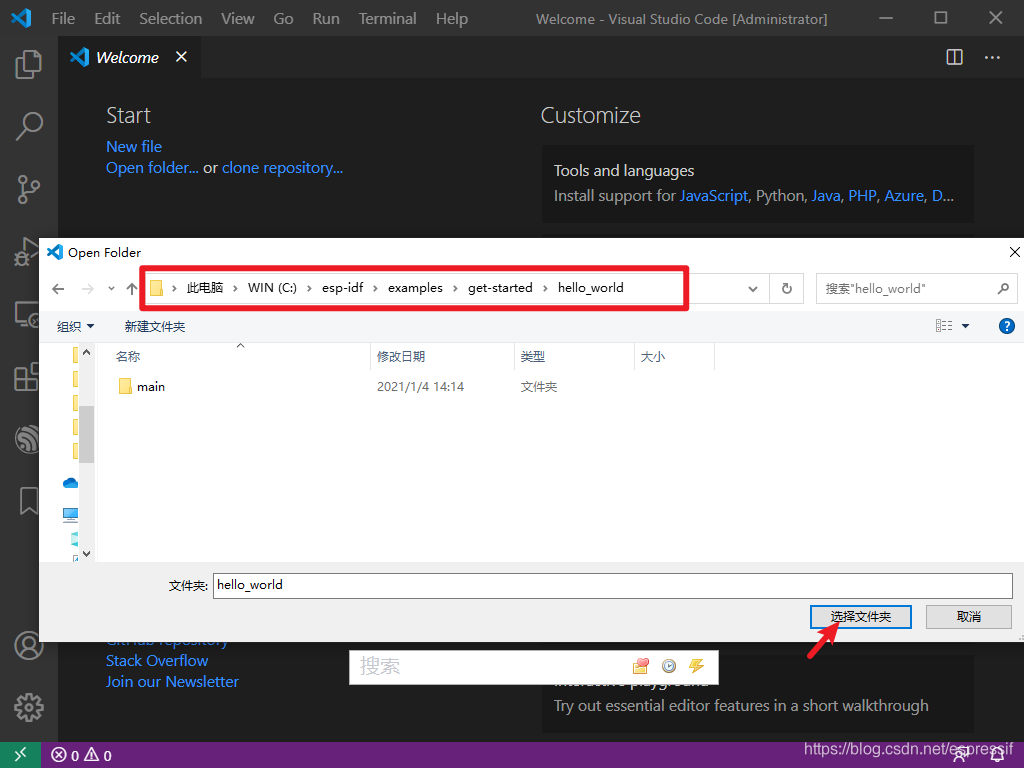
Task: Click the New file link
Action: tap(134, 146)
